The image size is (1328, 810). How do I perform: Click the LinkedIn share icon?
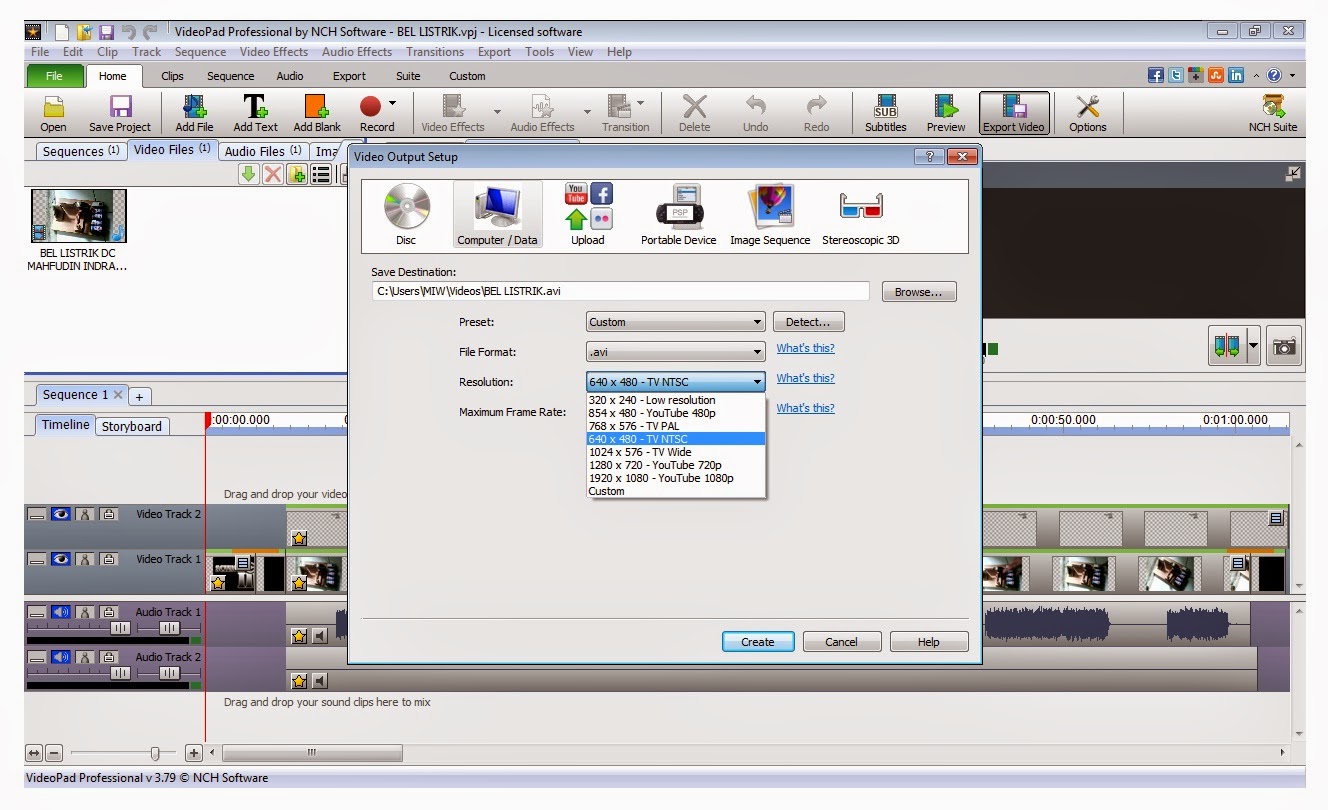pyautogui.click(x=1237, y=75)
